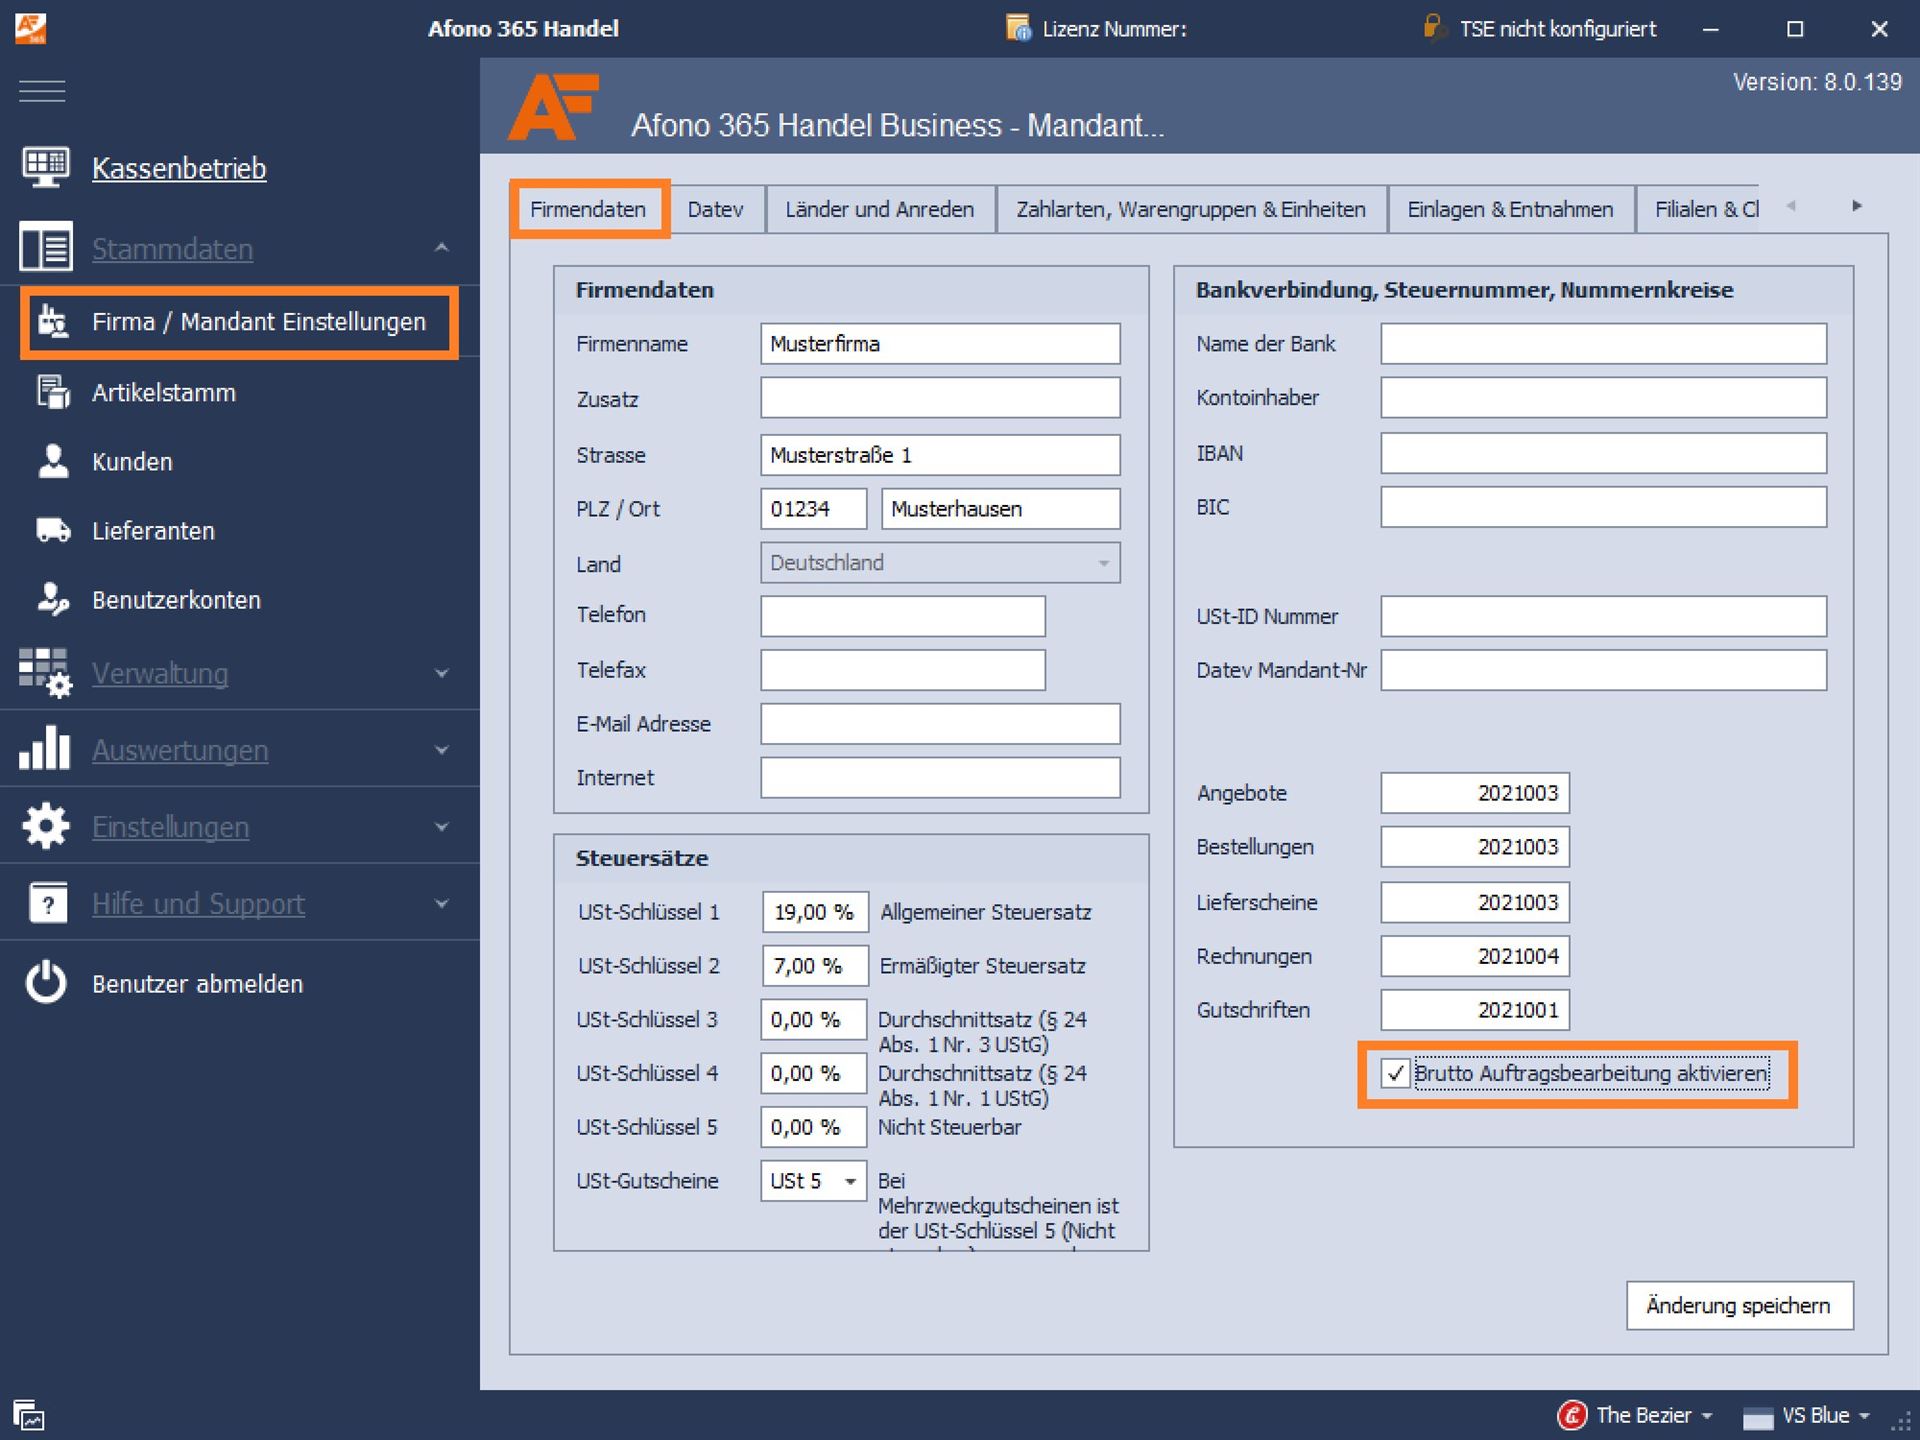Open the partially visible Filialen tab
This screenshot has height=1440, width=1920.
(1698, 209)
